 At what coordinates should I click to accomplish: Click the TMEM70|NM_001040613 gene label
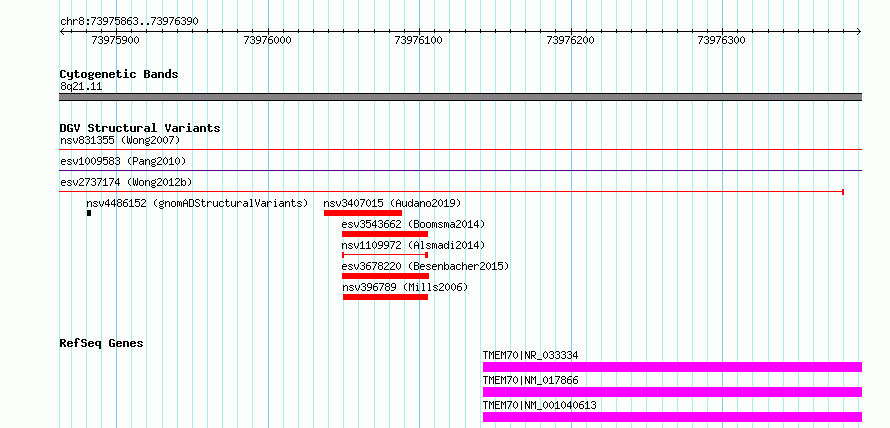point(540,405)
